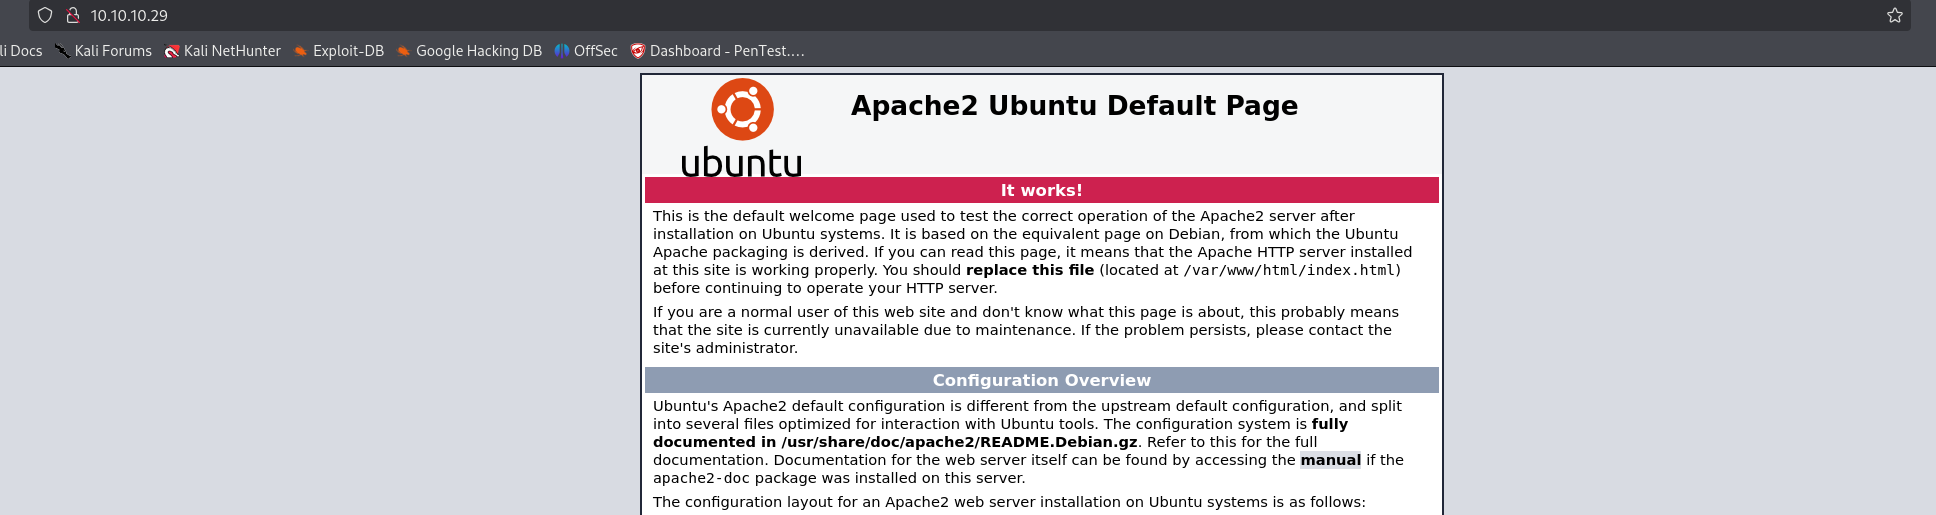Screen dimensions: 1936x515
Task: Click the Kali Forums bookmark favicon
Action: point(62,51)
